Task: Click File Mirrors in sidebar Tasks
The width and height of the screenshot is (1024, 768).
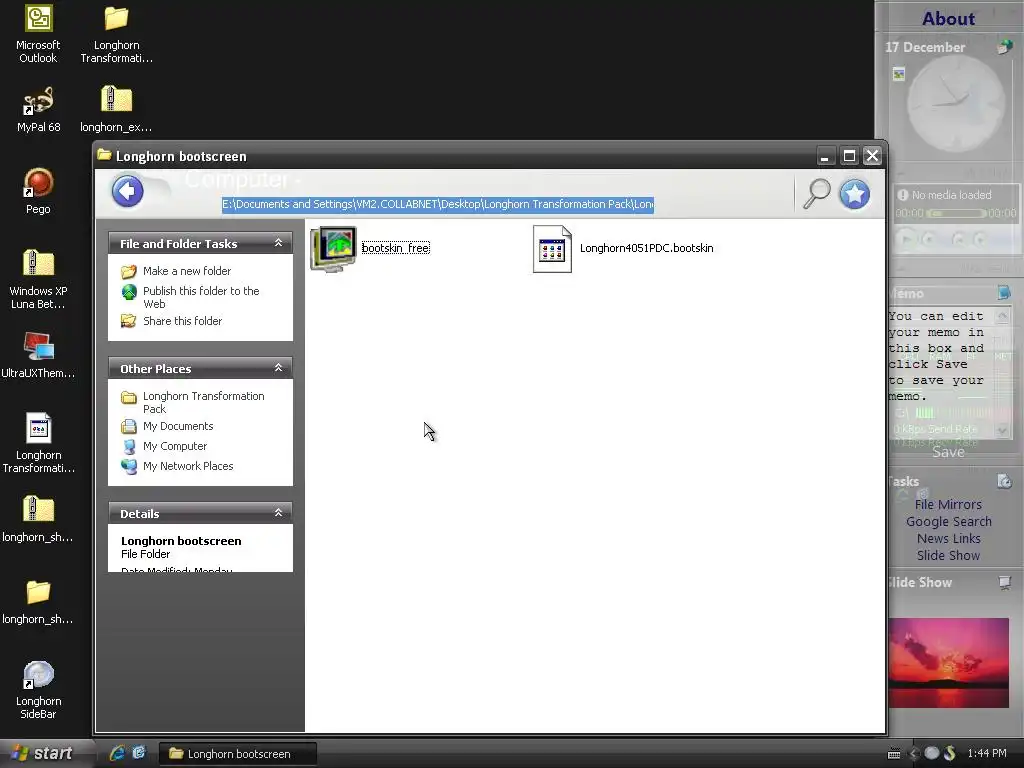Action: 948,504
